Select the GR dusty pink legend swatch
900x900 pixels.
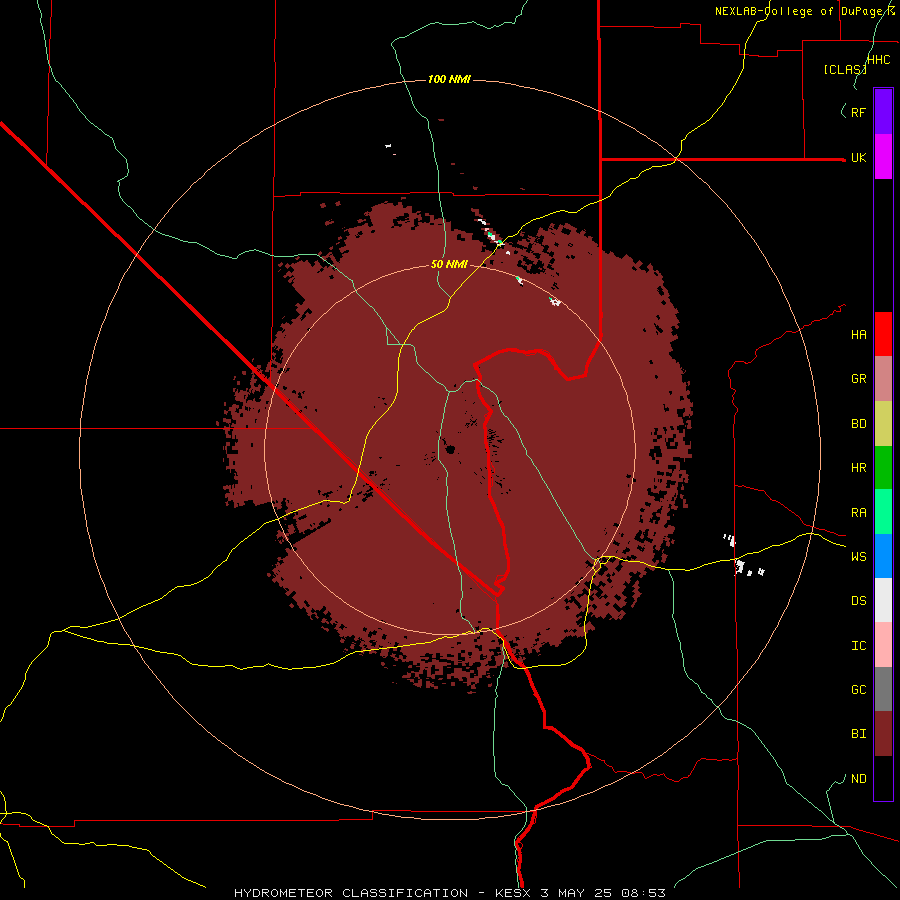(883, 378)
